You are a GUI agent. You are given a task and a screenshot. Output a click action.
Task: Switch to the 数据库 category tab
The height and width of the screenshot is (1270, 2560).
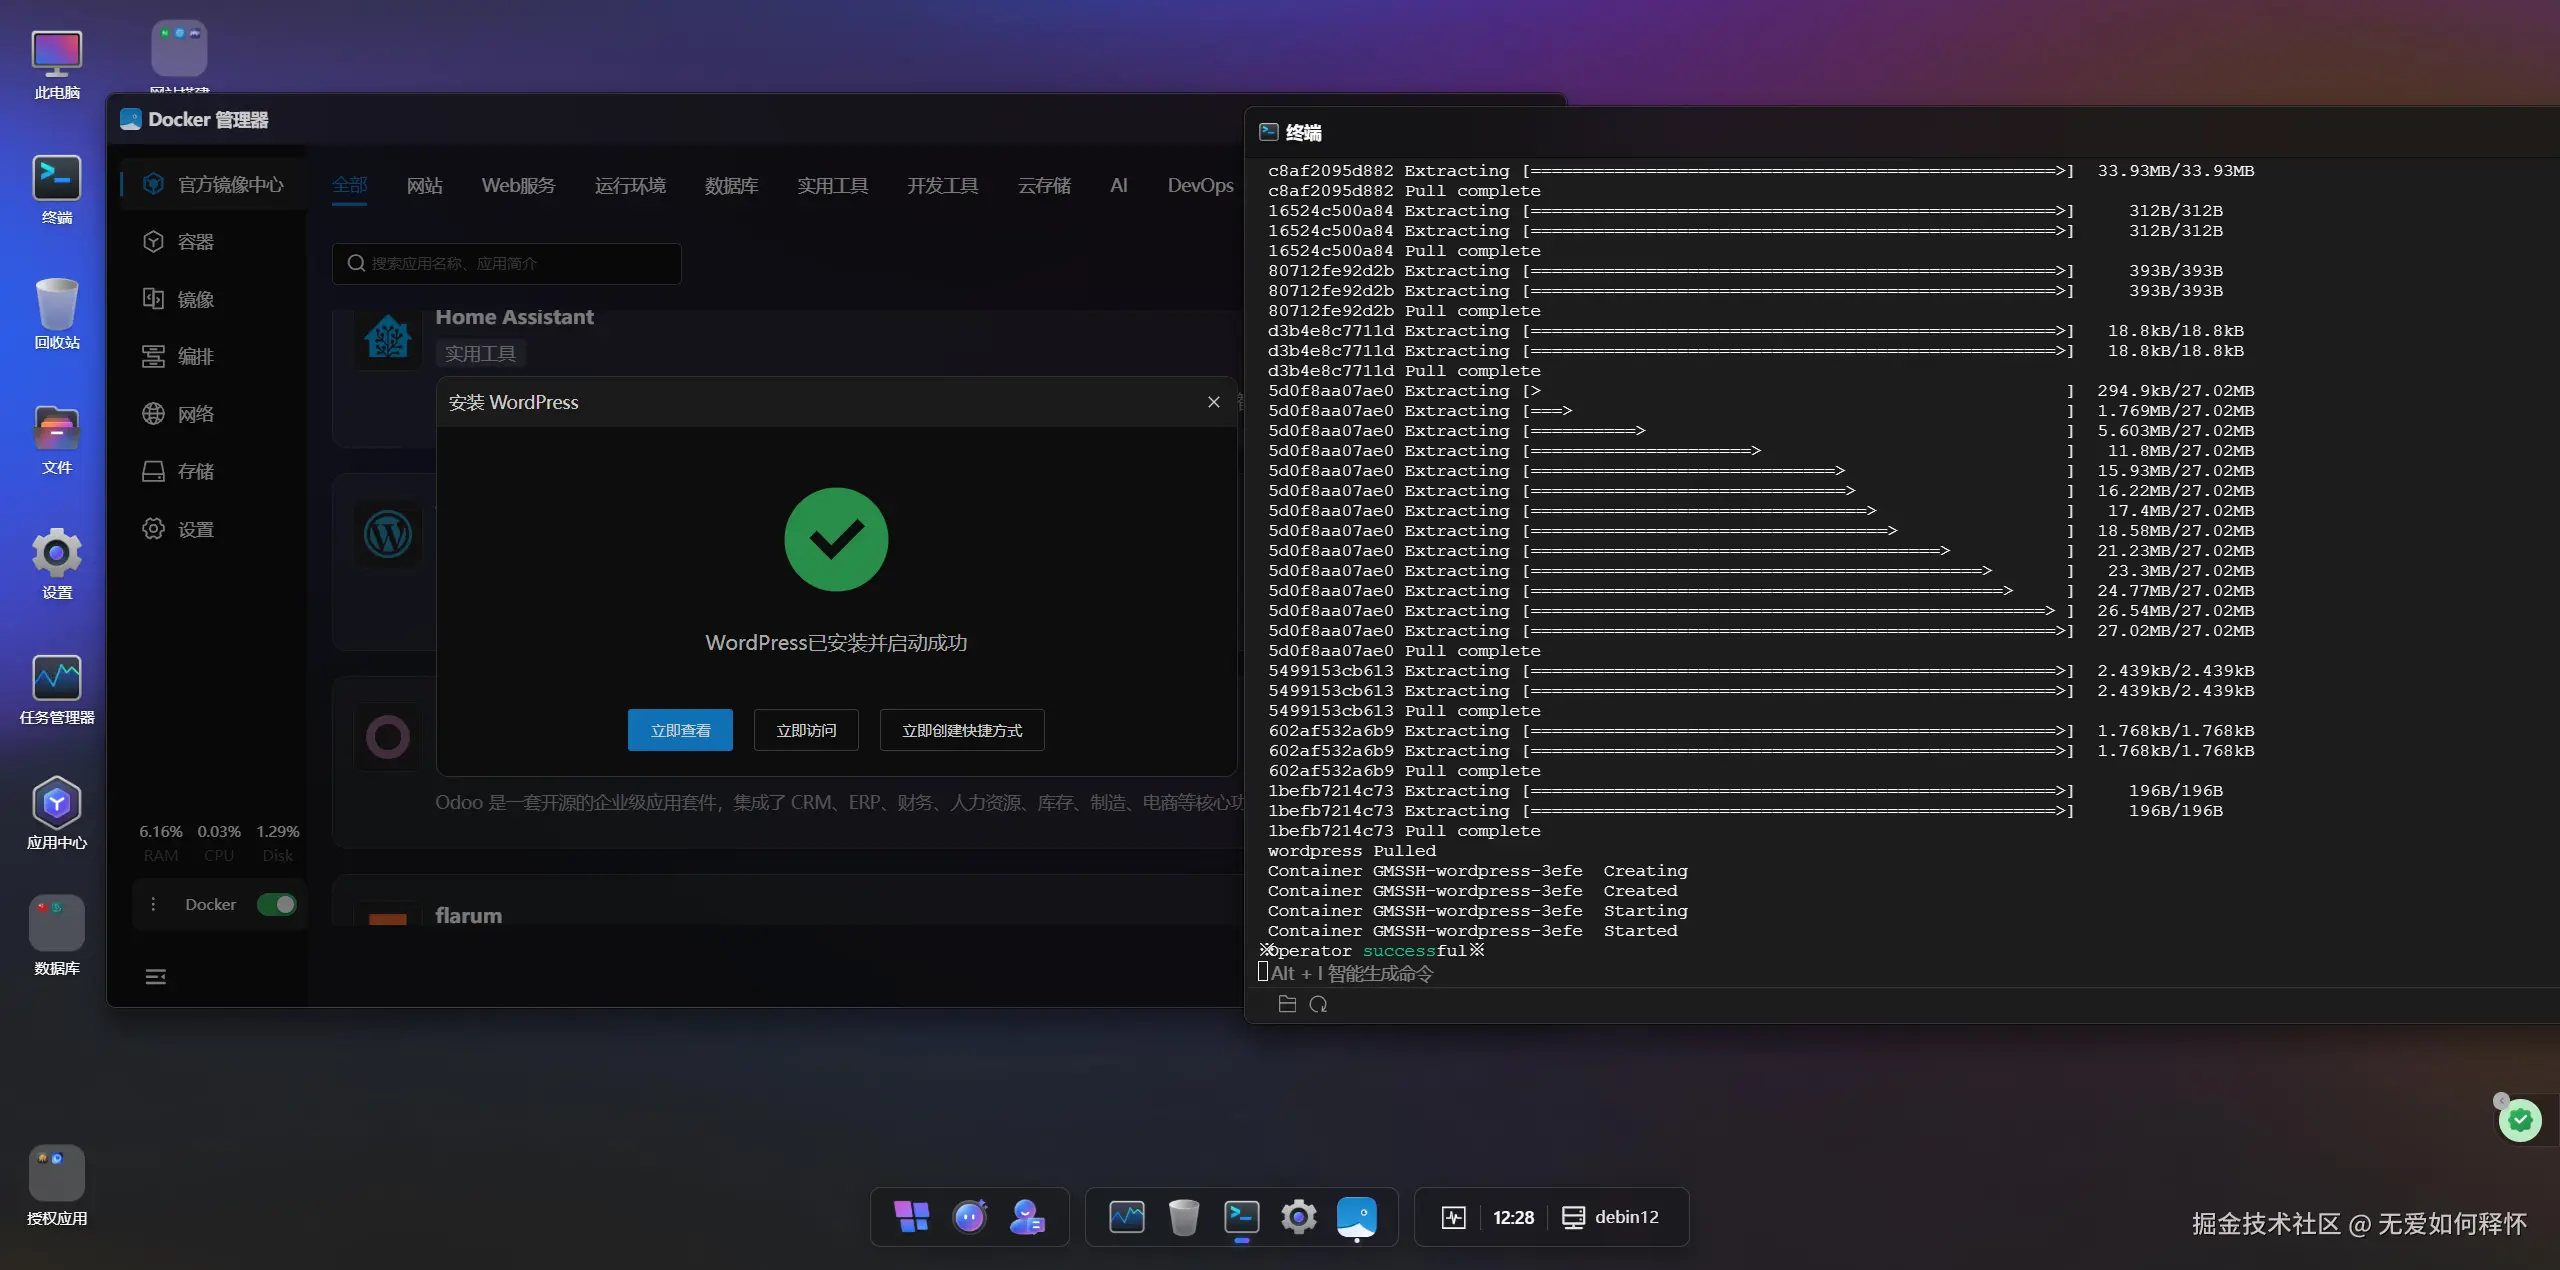point(731,186)
